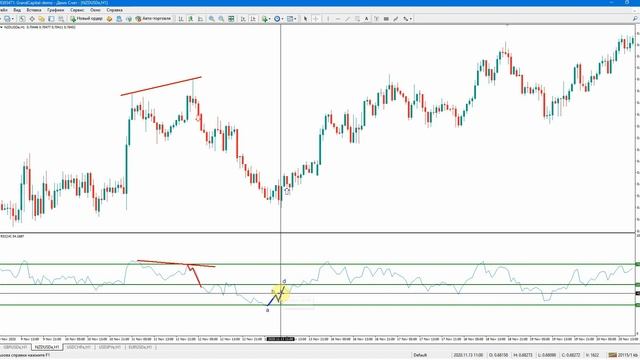Click the close price C: status field
The height and width of the screenshot is (360, 640).
(571, 355)
